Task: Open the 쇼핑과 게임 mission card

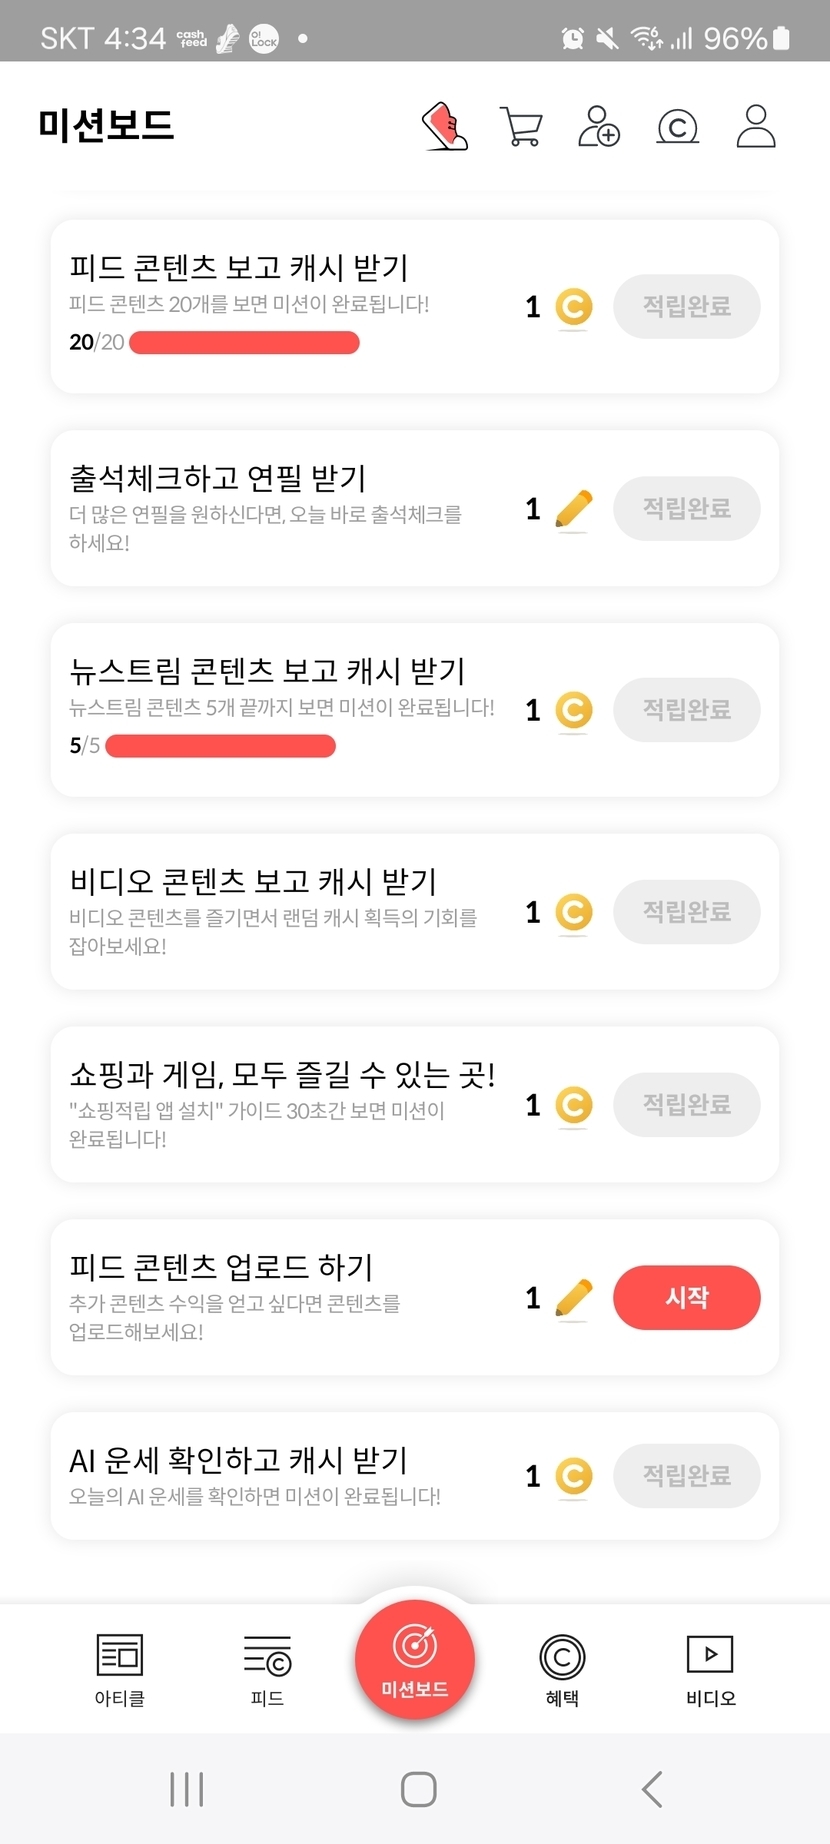Action: pyautogui.click(x=280, y=1104)
